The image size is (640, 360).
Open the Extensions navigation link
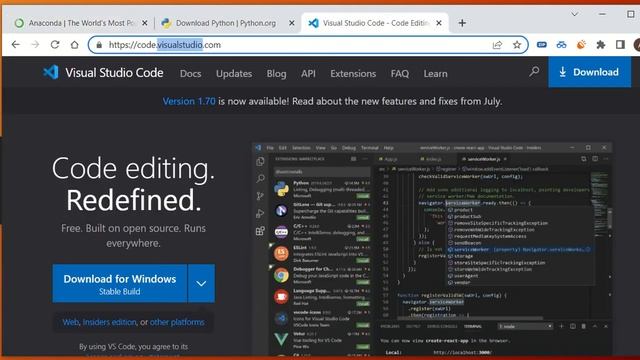353,73
